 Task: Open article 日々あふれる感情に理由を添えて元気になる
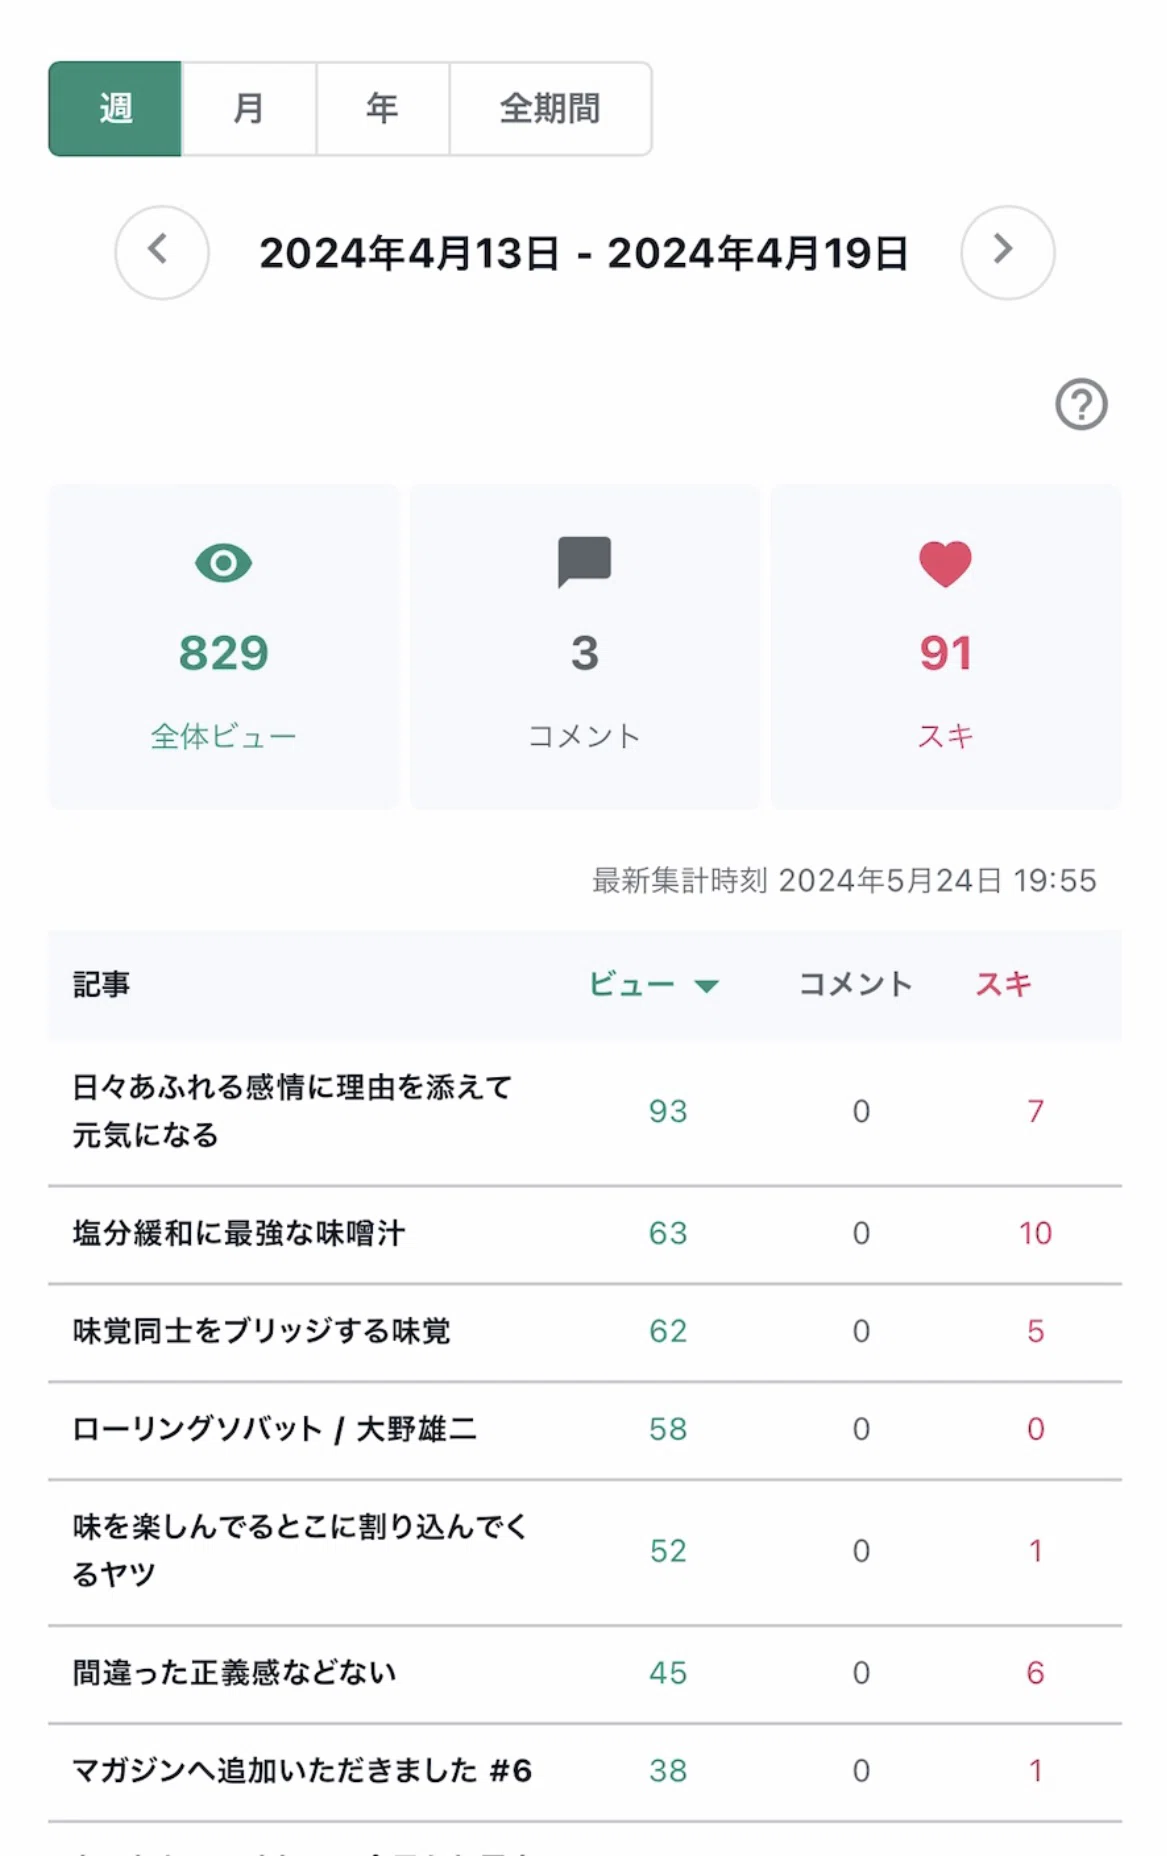(x=292, y=1111)
